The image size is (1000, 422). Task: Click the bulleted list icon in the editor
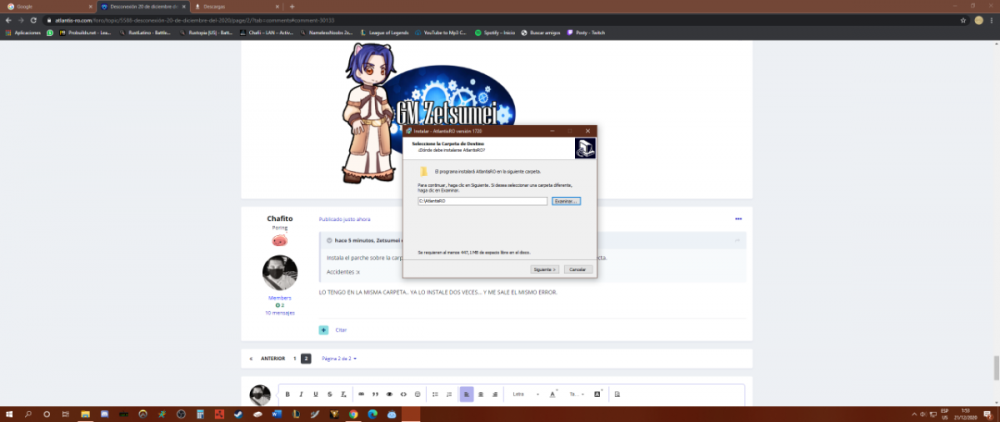[435, 394]
